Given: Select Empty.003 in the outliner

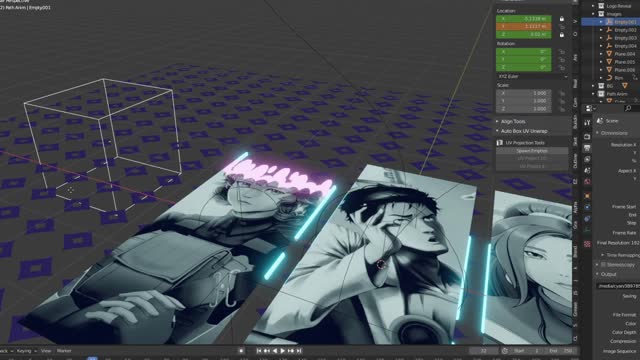Looking at the screenshot, I should (626, 38).
